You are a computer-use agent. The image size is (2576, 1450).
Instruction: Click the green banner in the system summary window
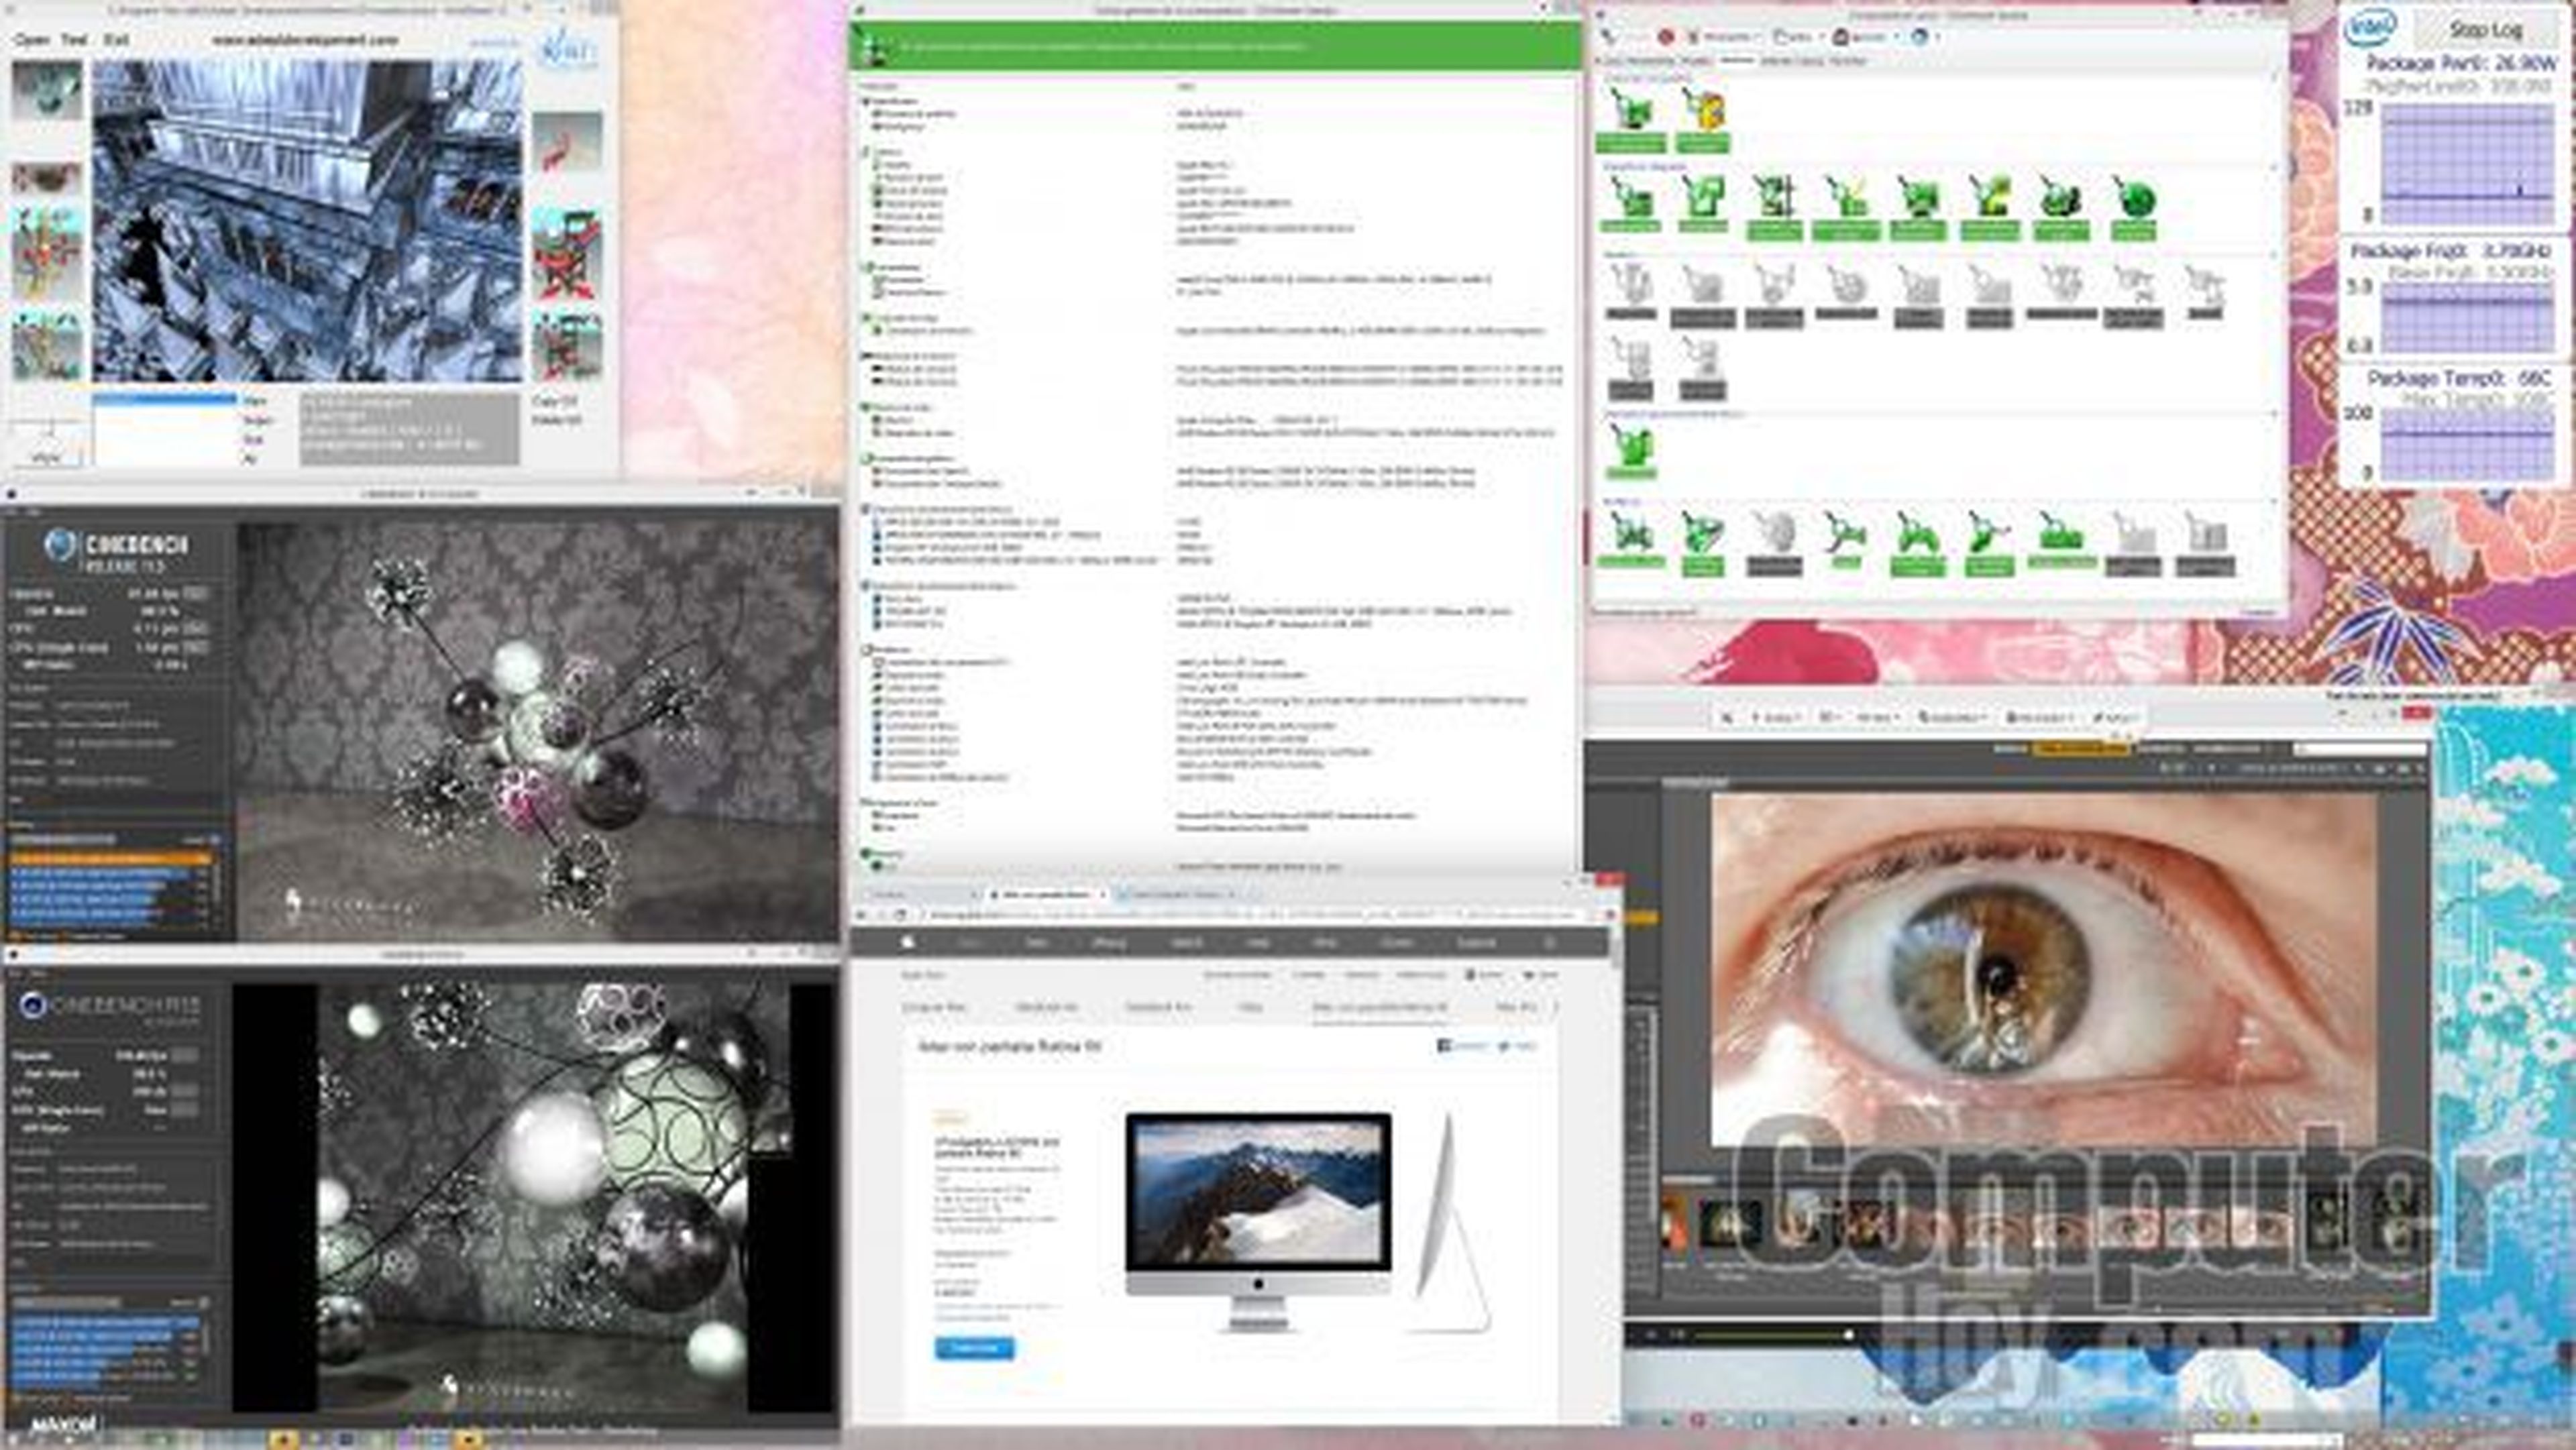(x=1215, y=46)
